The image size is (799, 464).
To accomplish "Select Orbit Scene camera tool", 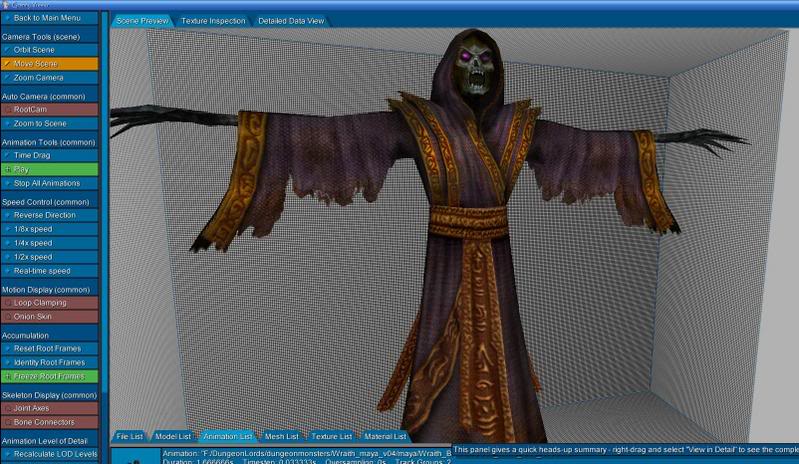I will (x=49, y=50).
